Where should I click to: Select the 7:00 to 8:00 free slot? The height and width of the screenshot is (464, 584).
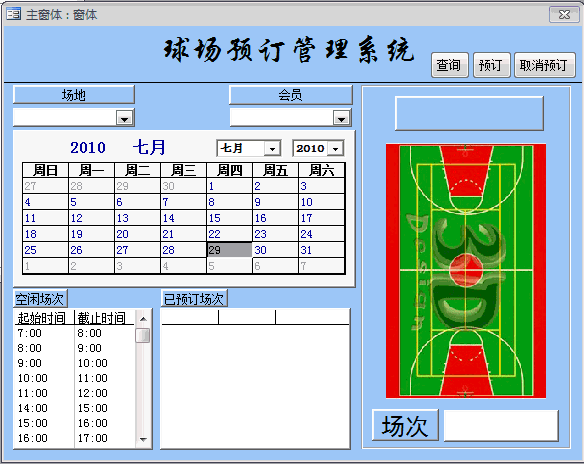[74, 333]
